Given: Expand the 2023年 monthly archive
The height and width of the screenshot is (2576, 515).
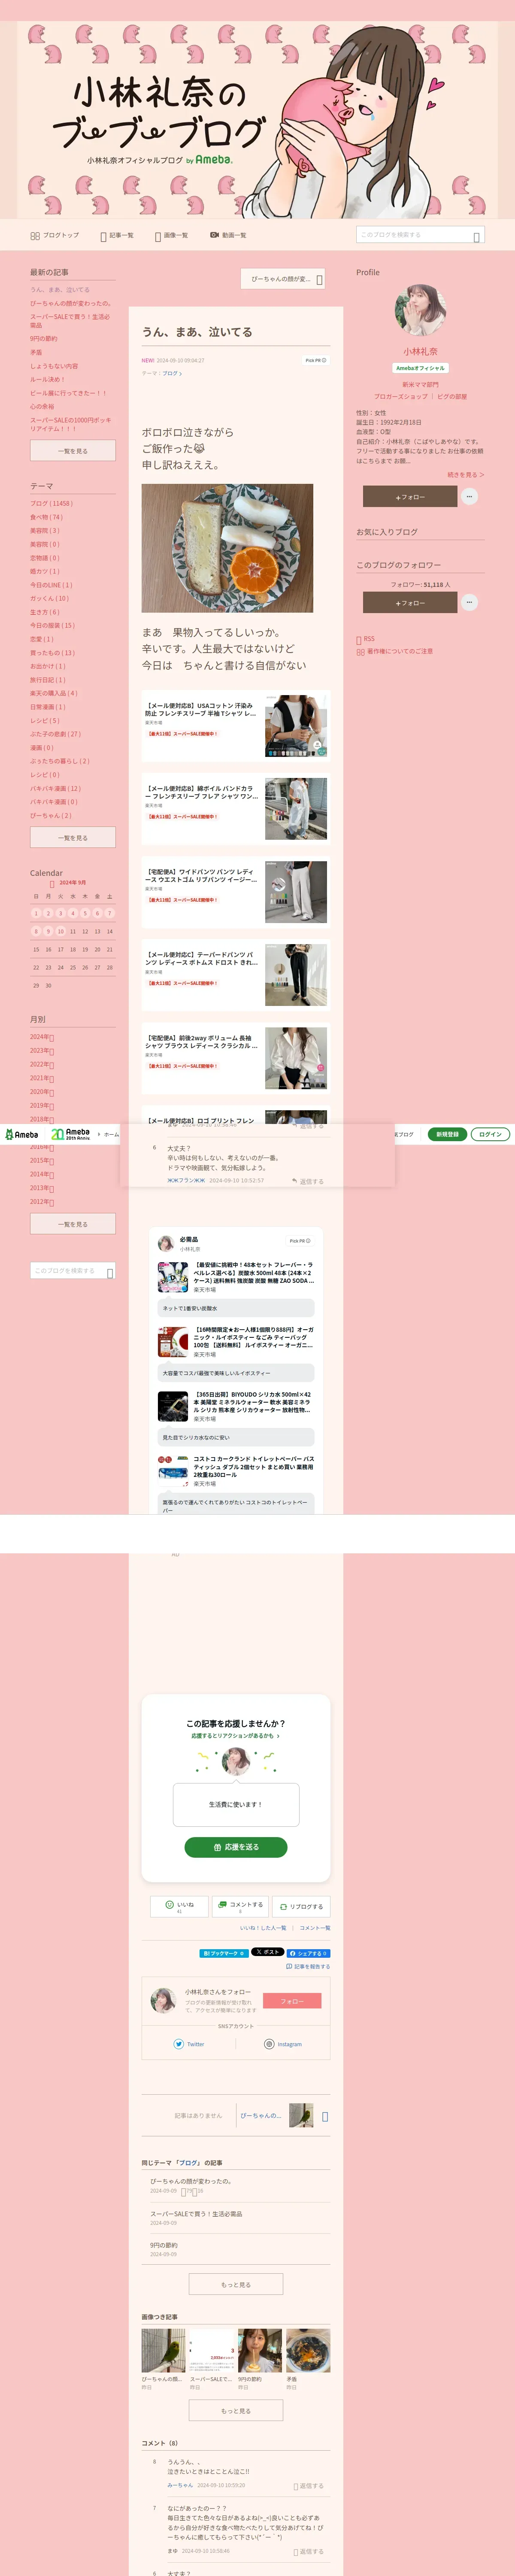Looking at the screenshot, I should click(x=42, y=1051).
